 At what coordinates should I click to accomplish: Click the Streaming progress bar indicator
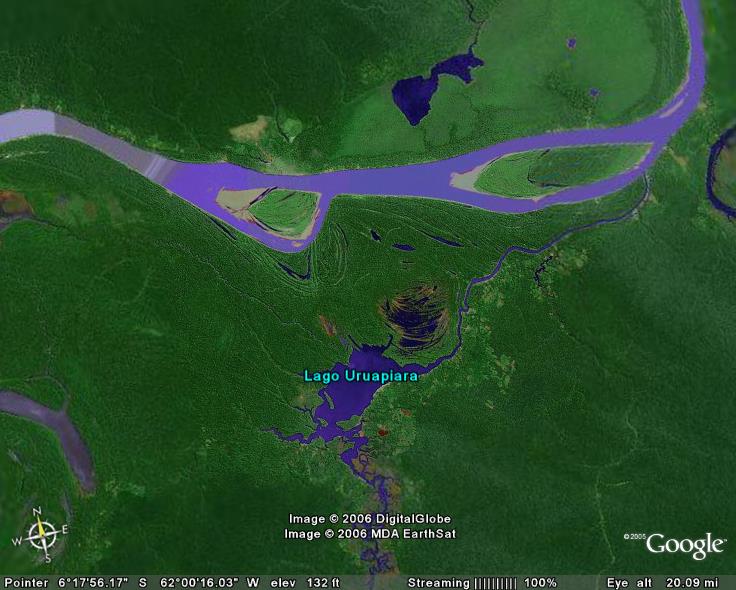[x=496, y=583]
